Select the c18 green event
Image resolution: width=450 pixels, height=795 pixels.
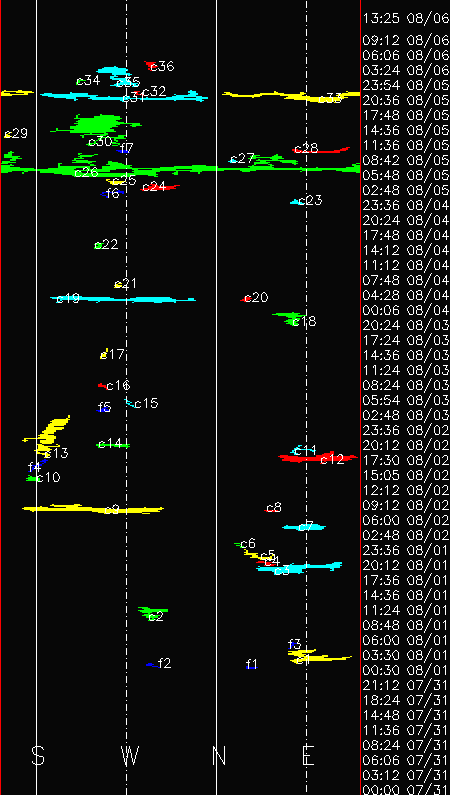point(290,319)
